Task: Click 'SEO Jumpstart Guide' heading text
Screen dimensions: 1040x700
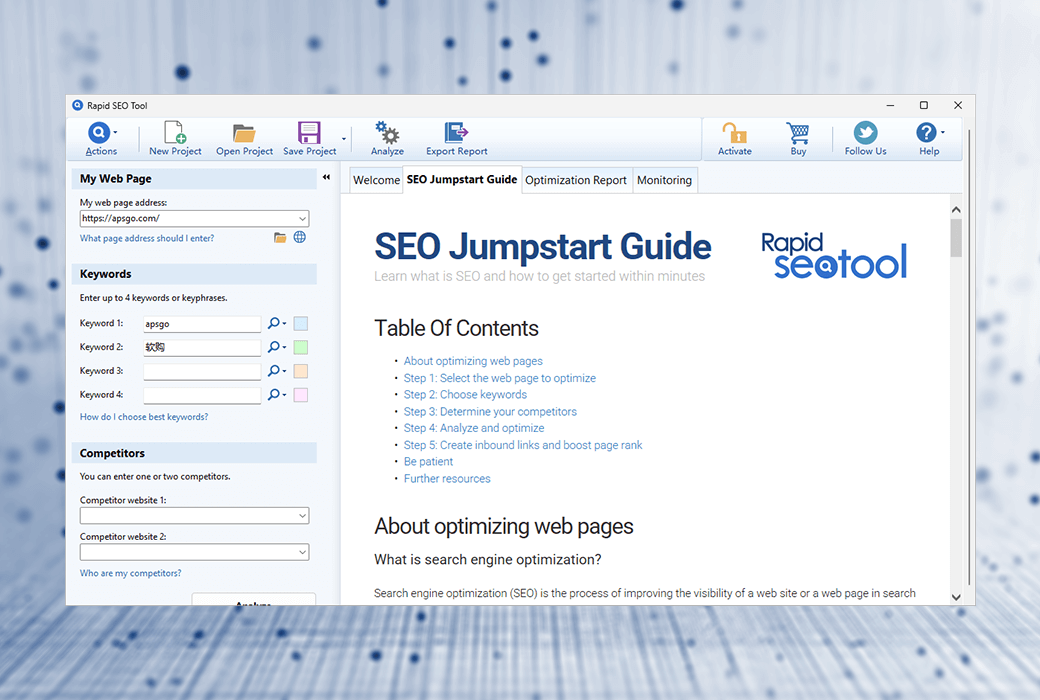Action: [543, 246]
